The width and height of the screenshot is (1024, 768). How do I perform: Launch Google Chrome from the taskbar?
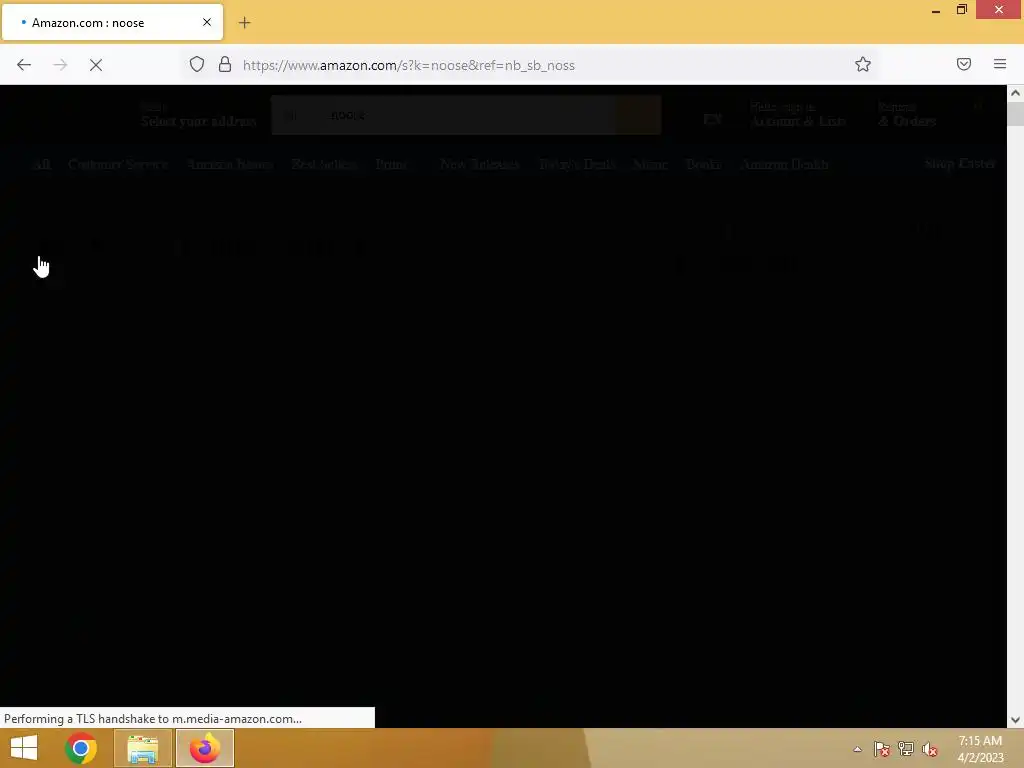coord(81,748)
